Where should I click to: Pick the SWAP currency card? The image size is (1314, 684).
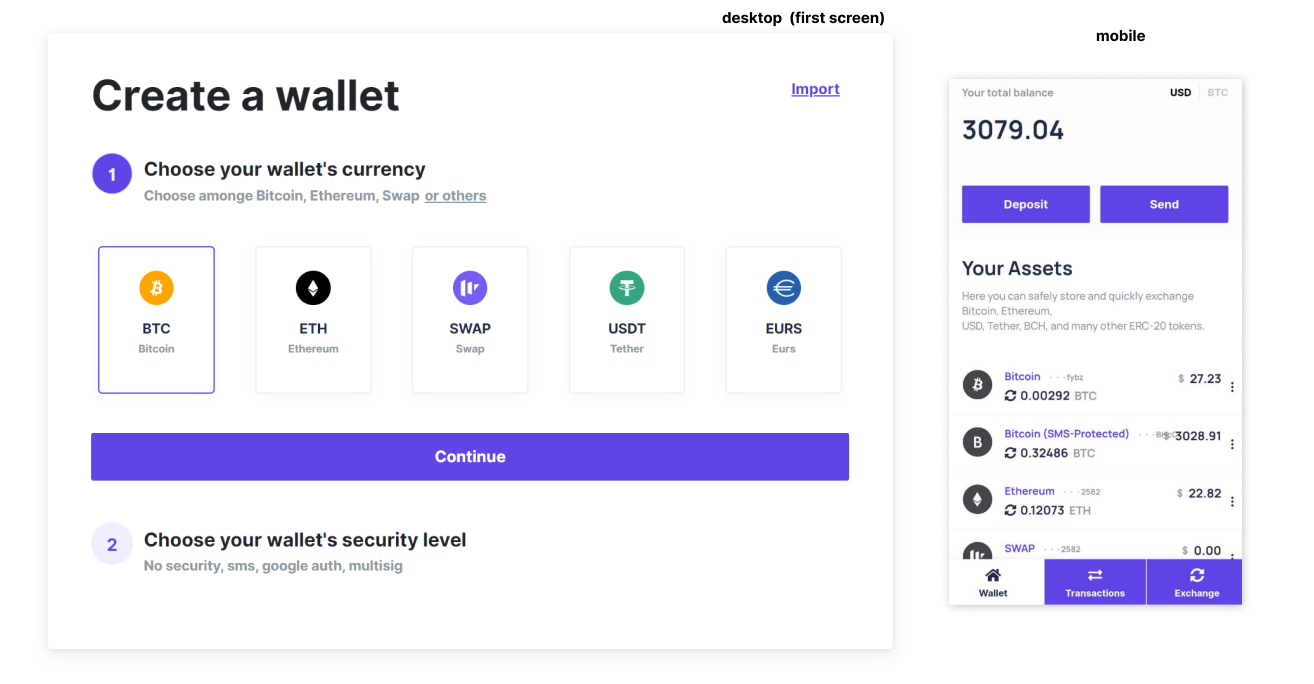[x=470, y=320]
